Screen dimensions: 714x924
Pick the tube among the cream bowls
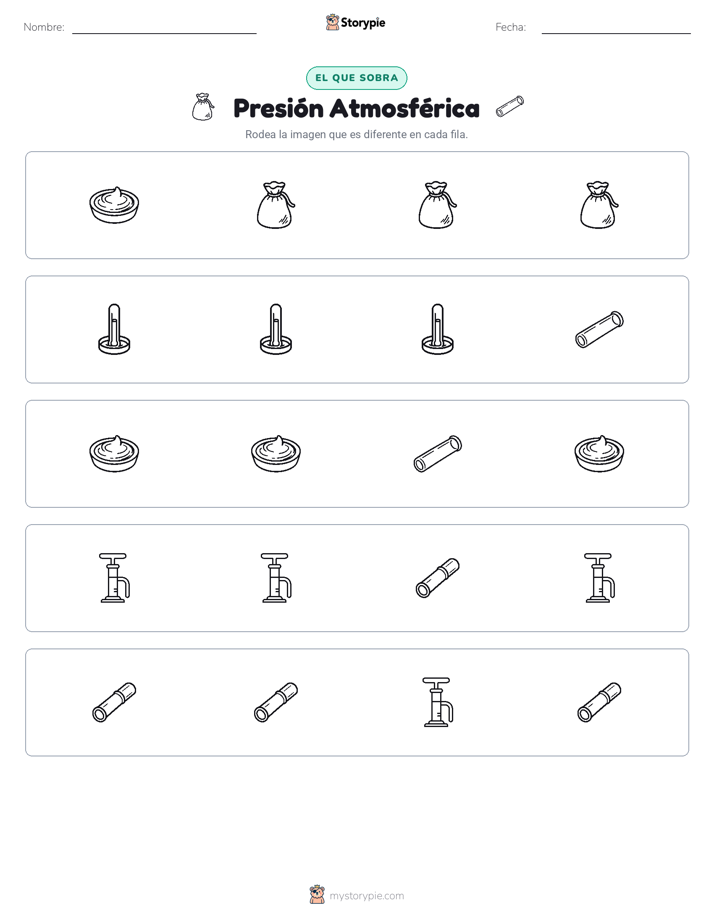coord(438,454)
